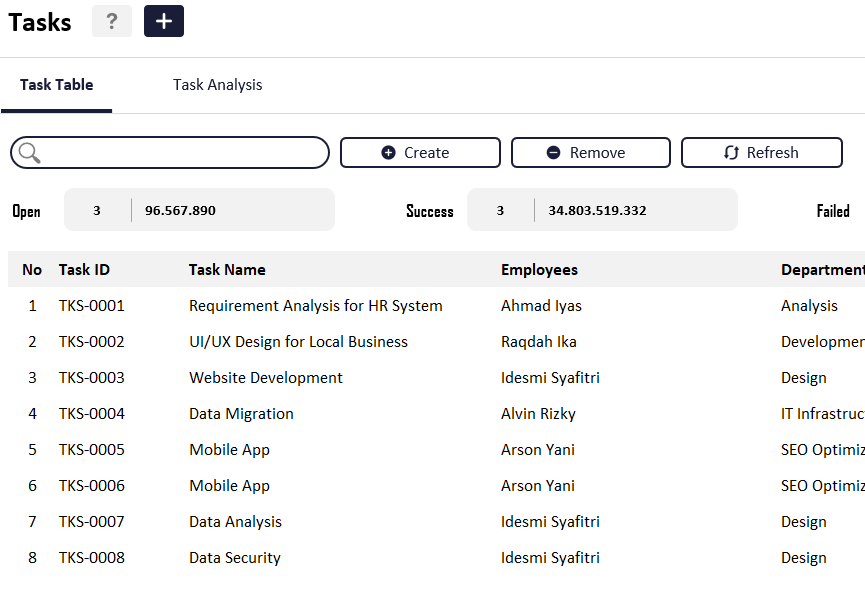865x605 pixels.
Task: Click the plus icon beside Tasks title
Action: tap(164, 21)
